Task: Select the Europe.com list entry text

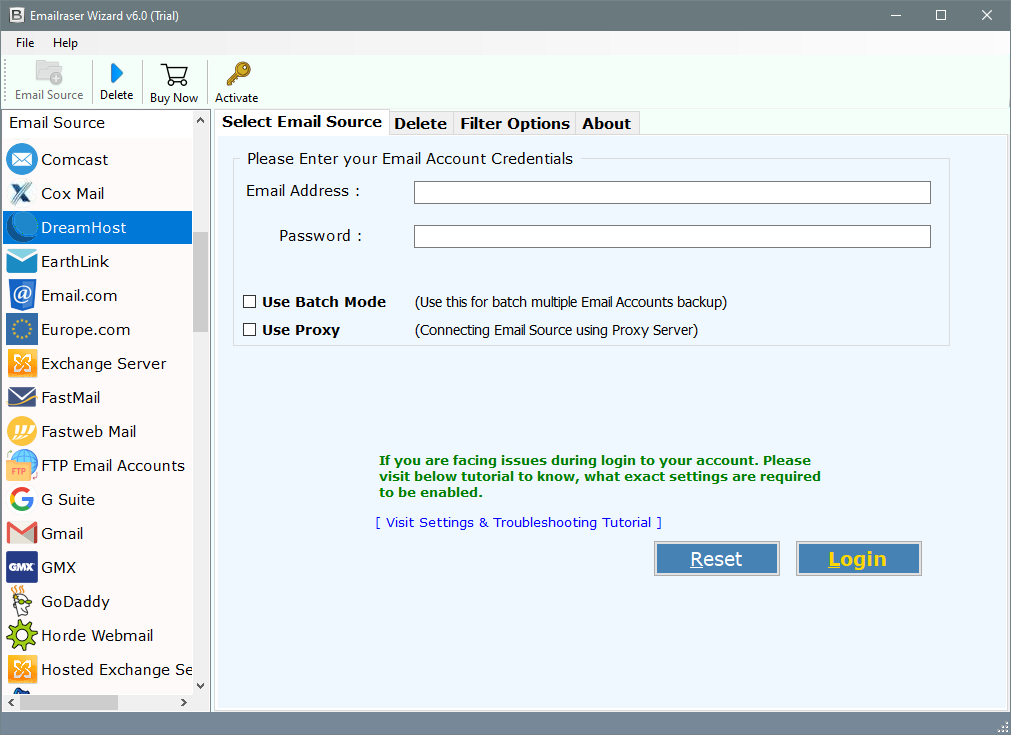Action: tap(85, 329)
